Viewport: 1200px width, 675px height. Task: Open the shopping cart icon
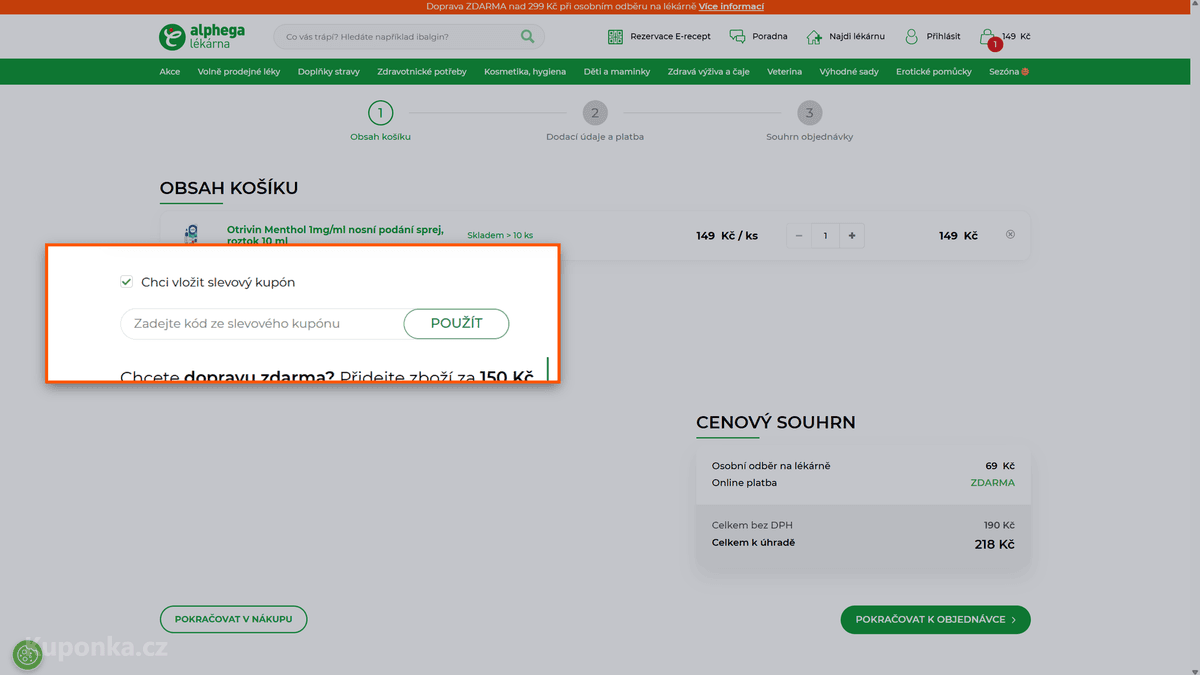988,37
